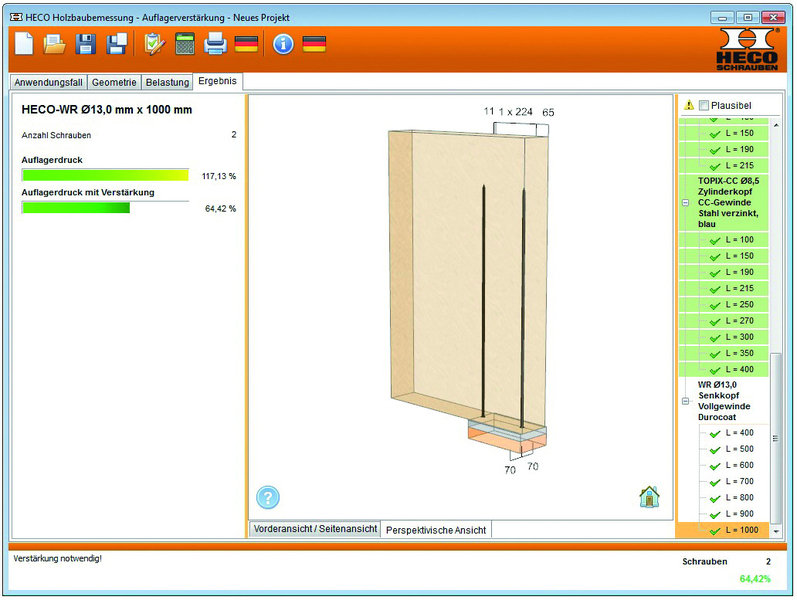Show program info via the blue info icon
The width and height of the screenshot is (797, 600).
pyautogui.click(x=283, y=44)
